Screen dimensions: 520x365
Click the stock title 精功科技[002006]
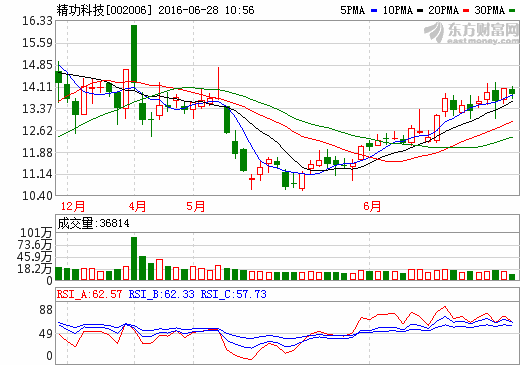coord(104,10)
